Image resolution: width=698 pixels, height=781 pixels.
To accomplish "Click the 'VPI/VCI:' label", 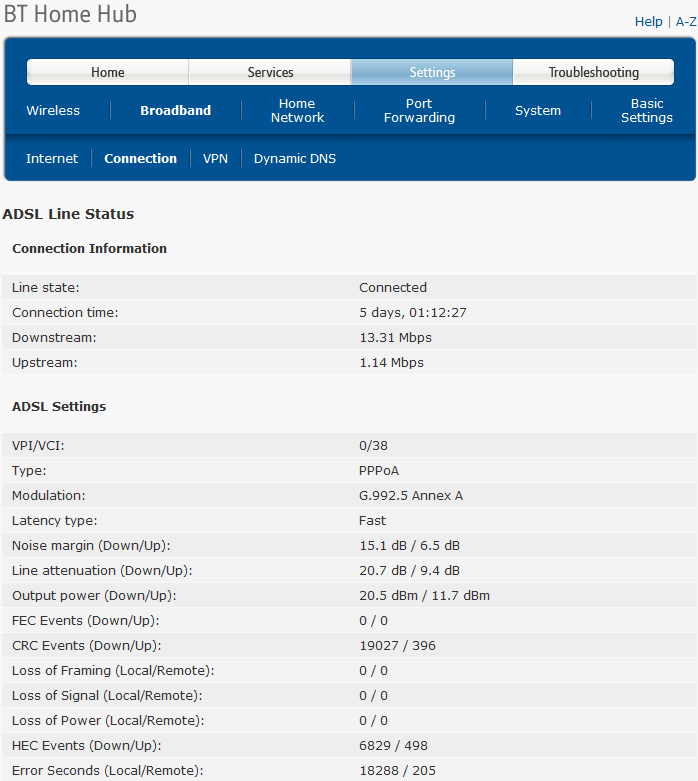I will [x=38, y=445].
